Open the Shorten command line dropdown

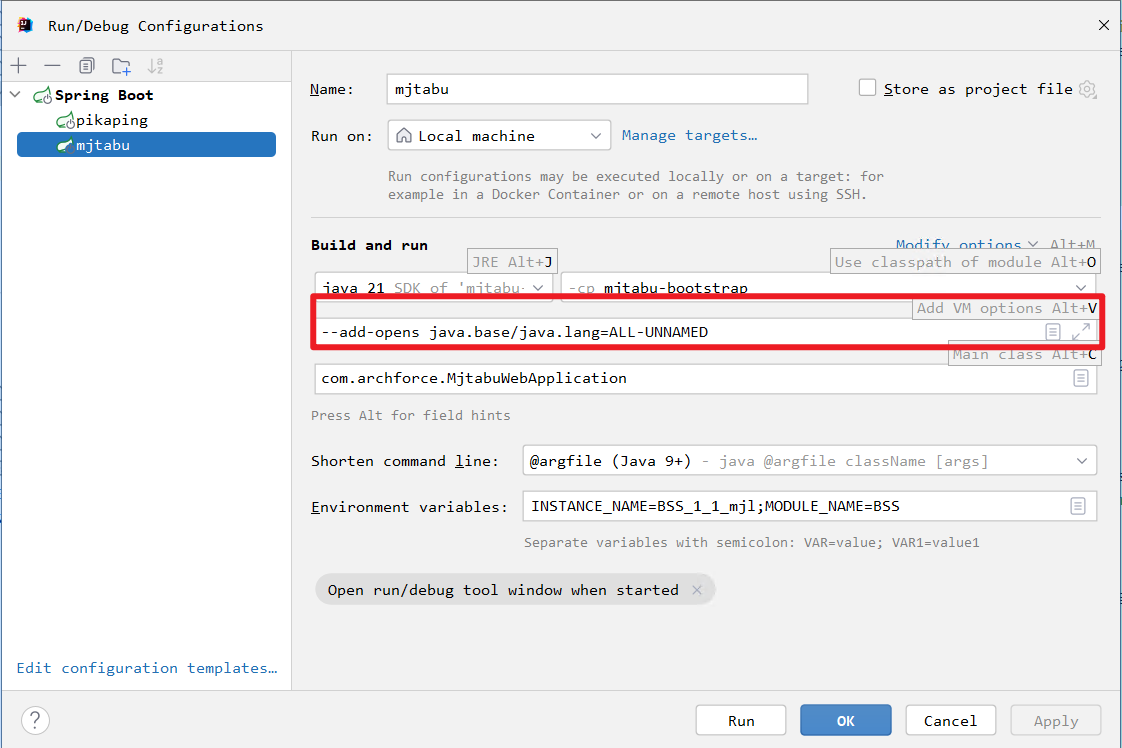coord(809,461)
